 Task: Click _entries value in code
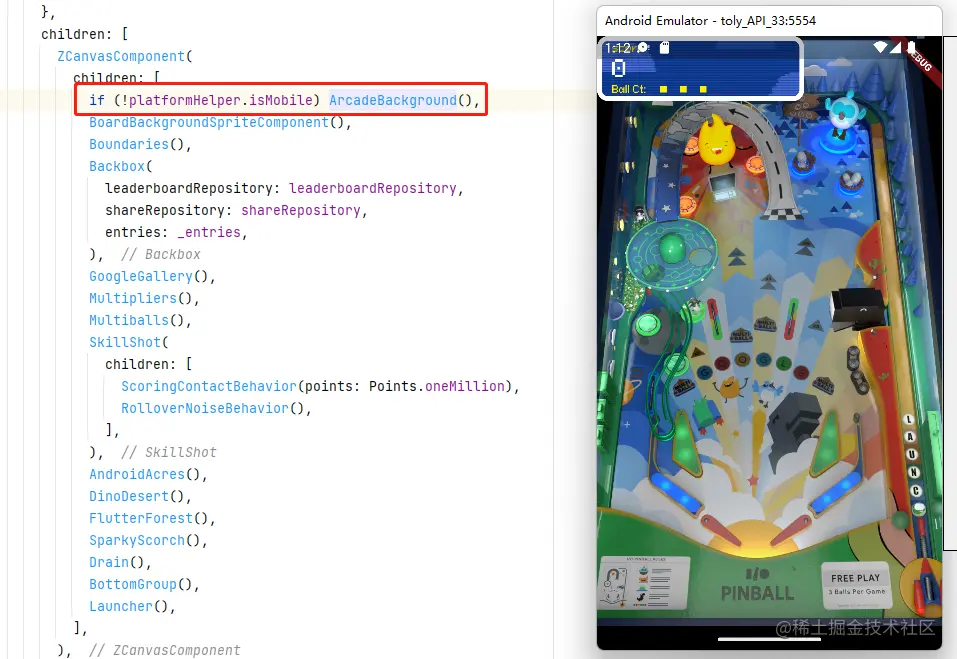point(209,232)
